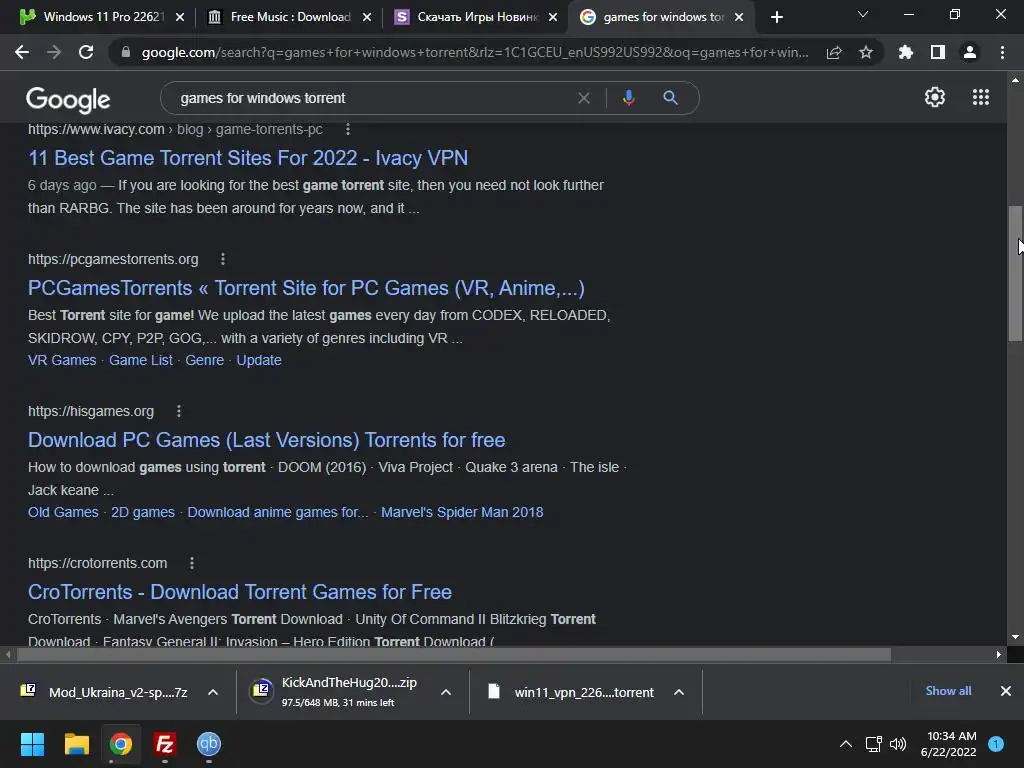This screenshot has width=1024, height=768.
Task: Open the Google apps grid
Action: tap(981, 97)
